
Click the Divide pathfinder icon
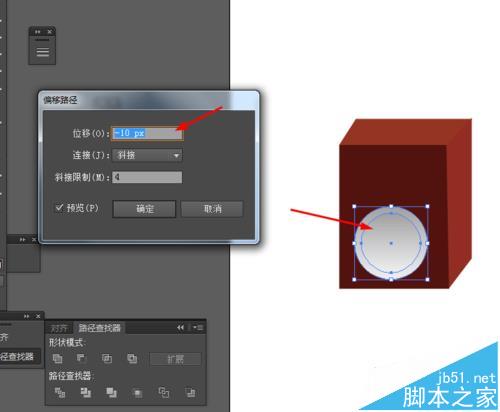point(60,393)
